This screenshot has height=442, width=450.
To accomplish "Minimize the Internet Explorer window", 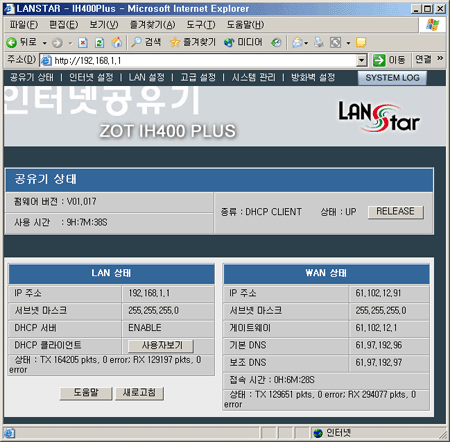I will pyautogui.click(x=415, y=9).
